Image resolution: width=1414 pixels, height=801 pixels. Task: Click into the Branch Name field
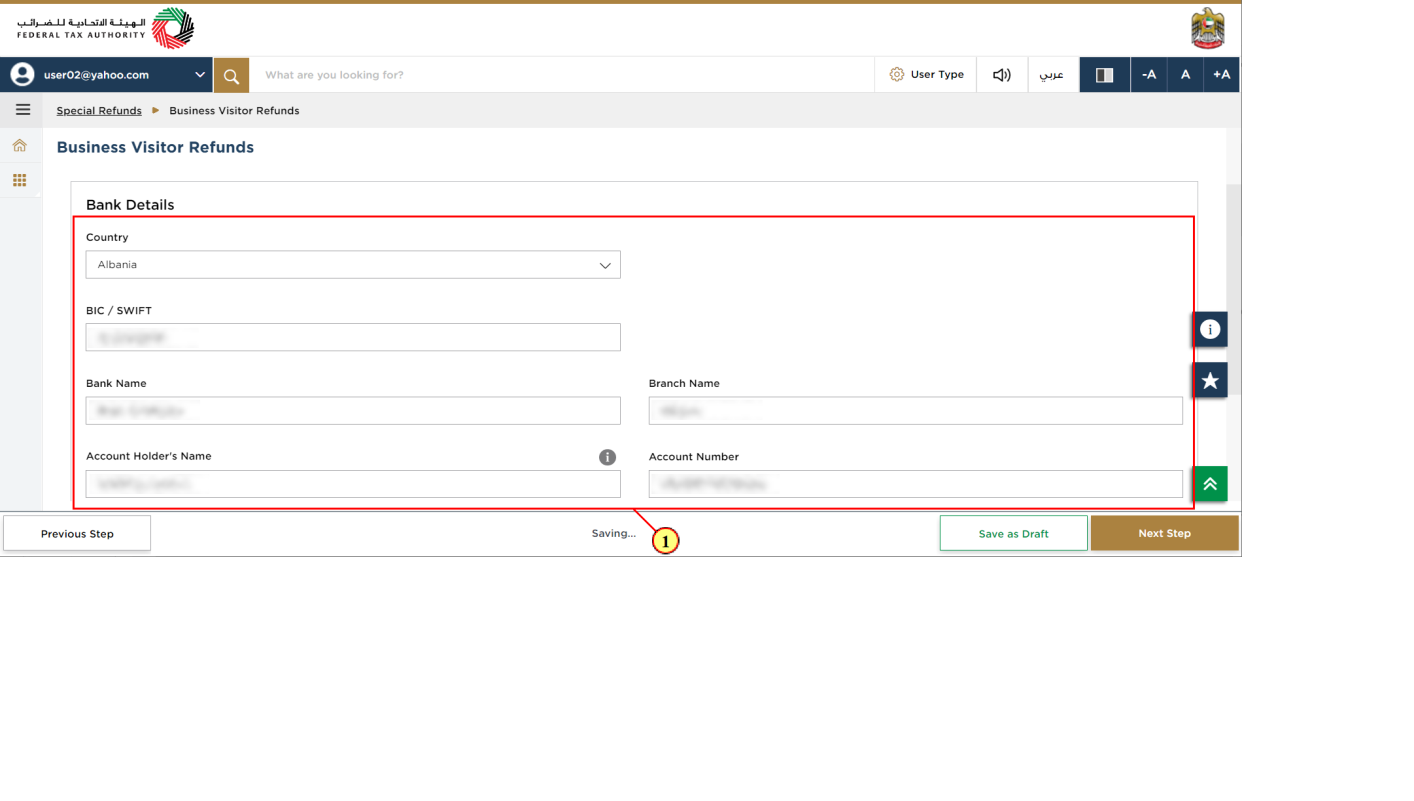click(916, 411)
